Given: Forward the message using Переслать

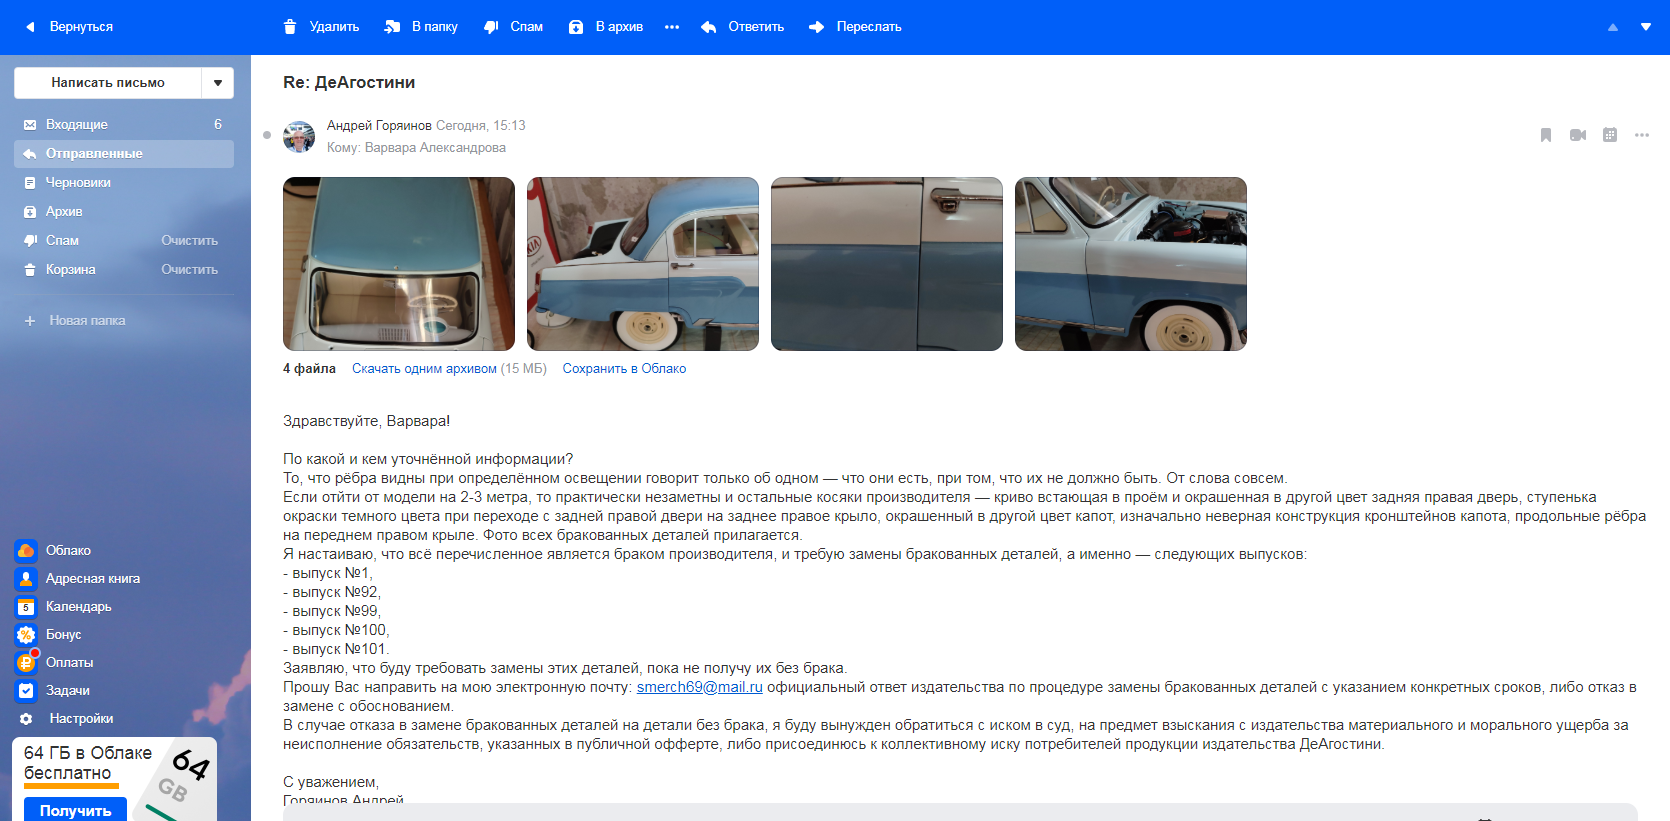Looking at the screenshot, I should (x=855, y=27).
